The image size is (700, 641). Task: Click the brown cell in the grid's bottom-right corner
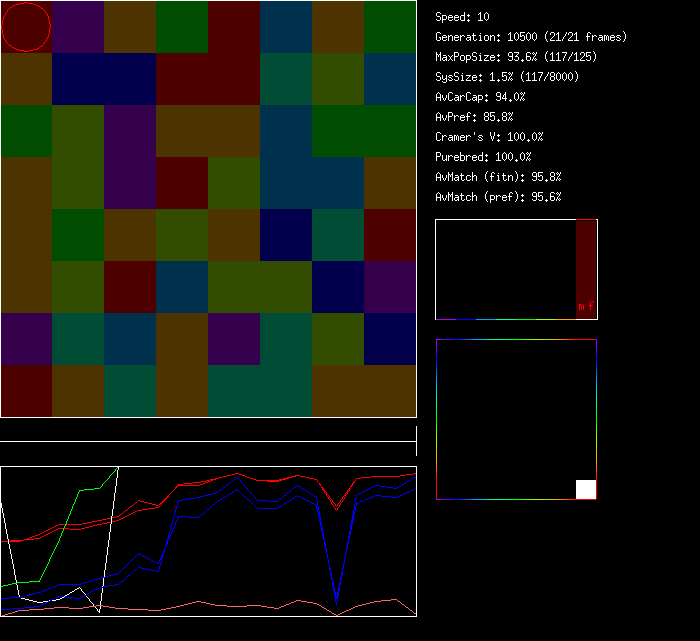click(390, 391)
